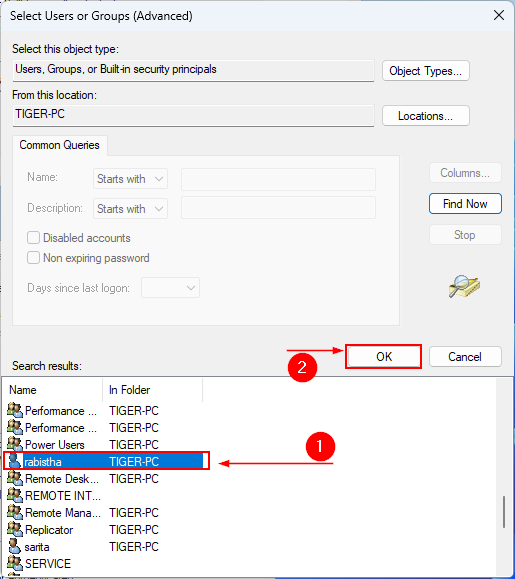This screenshot has height=579, width=515.
Task: Open the Locations dialog
Action: point(426,116)
